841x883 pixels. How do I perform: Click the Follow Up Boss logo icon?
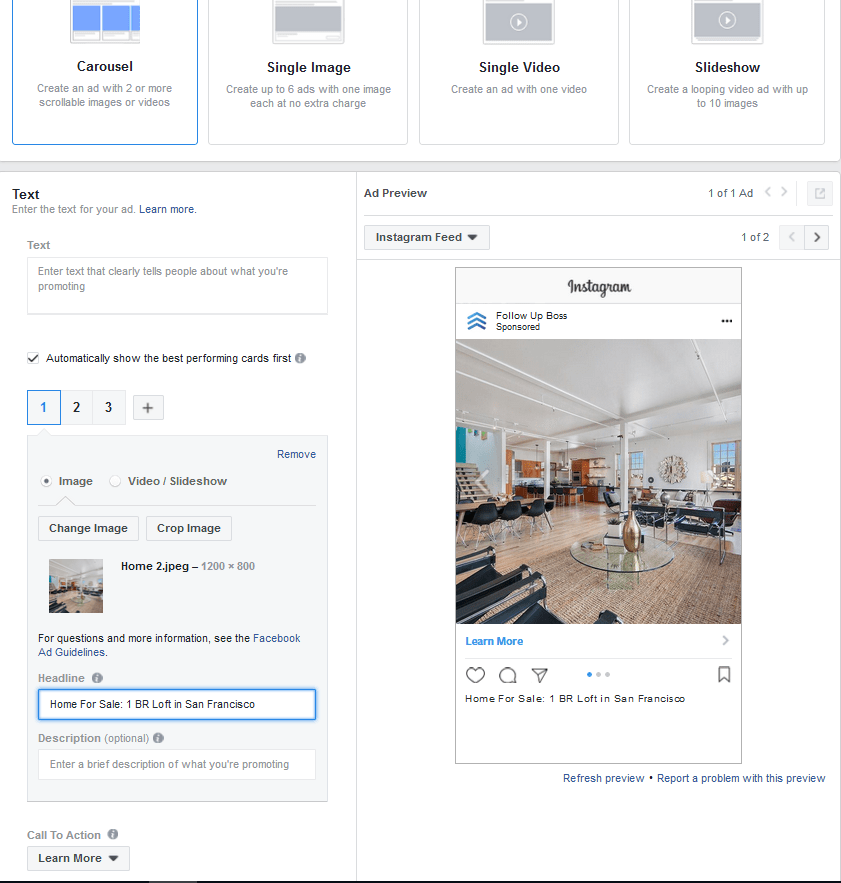[477, 321]
